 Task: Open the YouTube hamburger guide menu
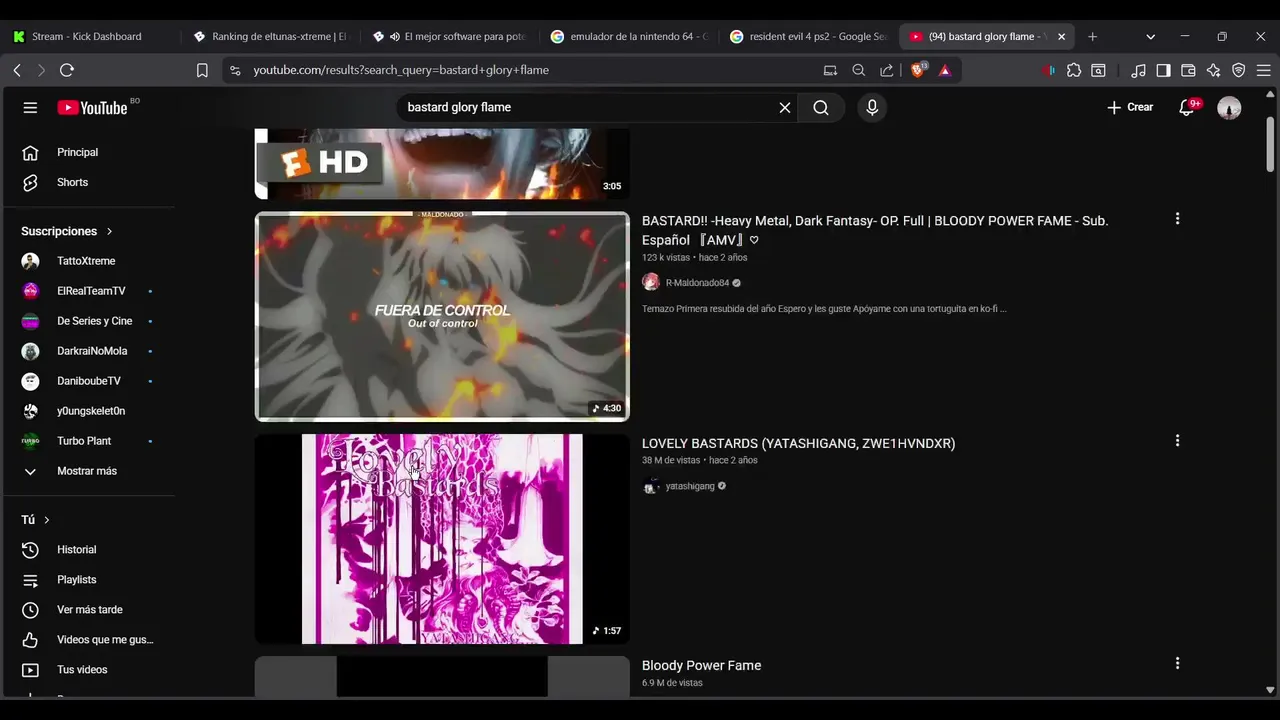30,108
